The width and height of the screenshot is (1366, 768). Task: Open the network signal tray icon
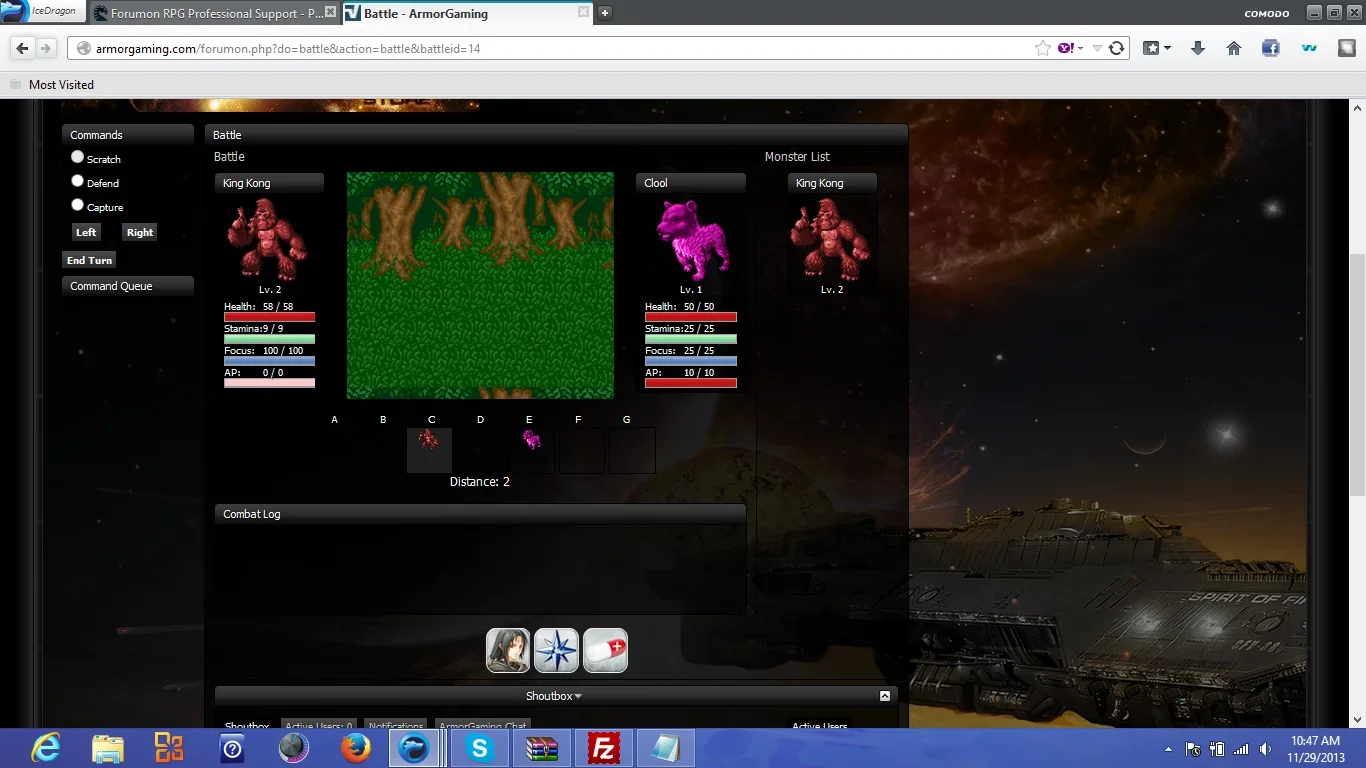[1241, 749]
